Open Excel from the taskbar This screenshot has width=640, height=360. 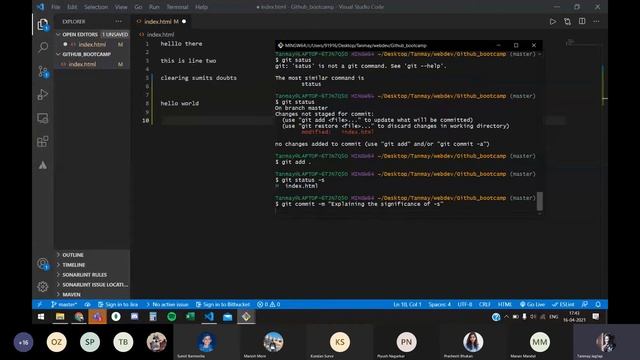[x=190, y=317]
